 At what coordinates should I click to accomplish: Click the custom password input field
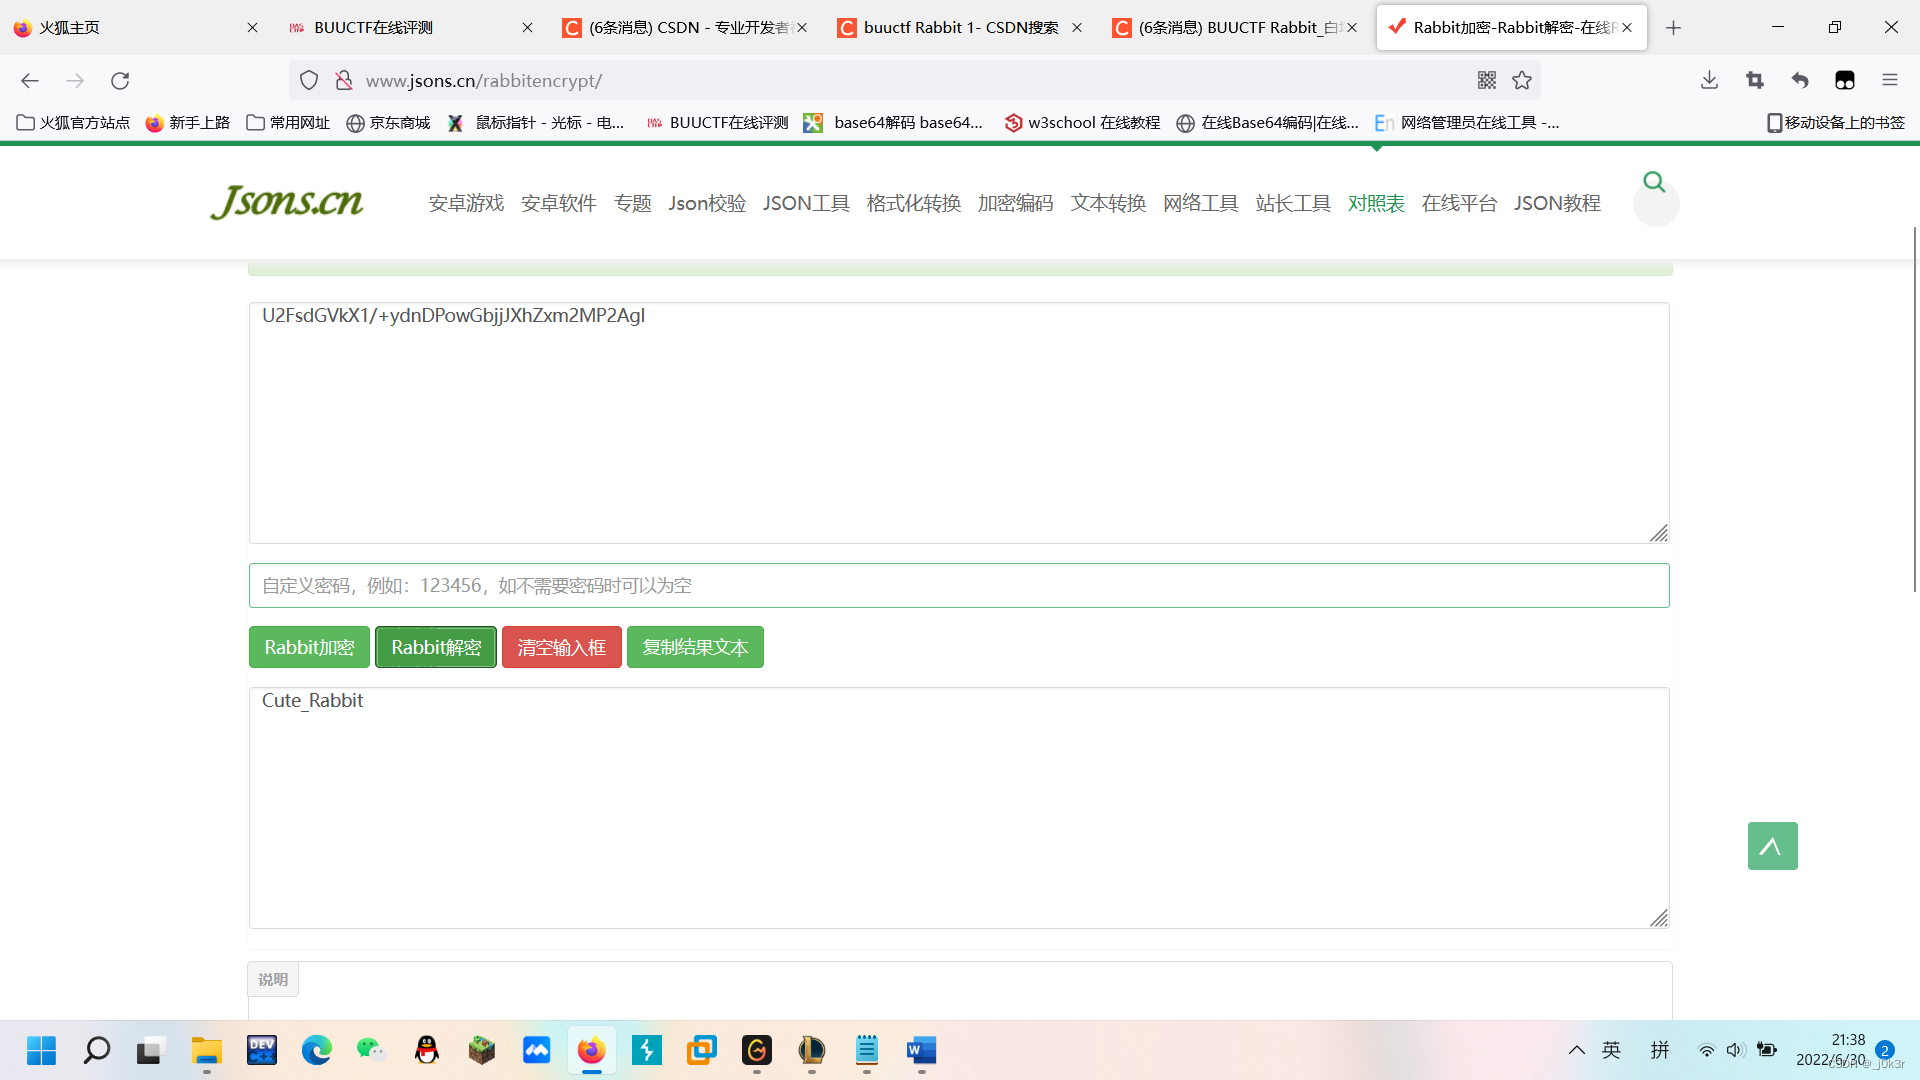point(960,585)
